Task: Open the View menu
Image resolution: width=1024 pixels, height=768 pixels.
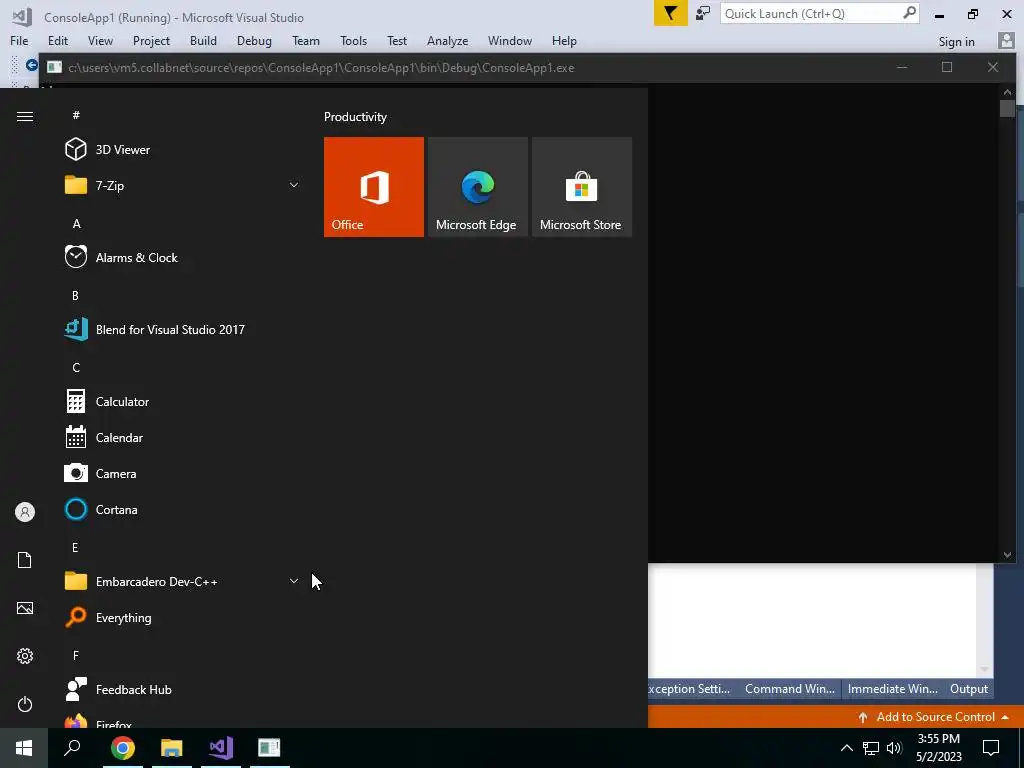Action: click(x=100, y=40)
